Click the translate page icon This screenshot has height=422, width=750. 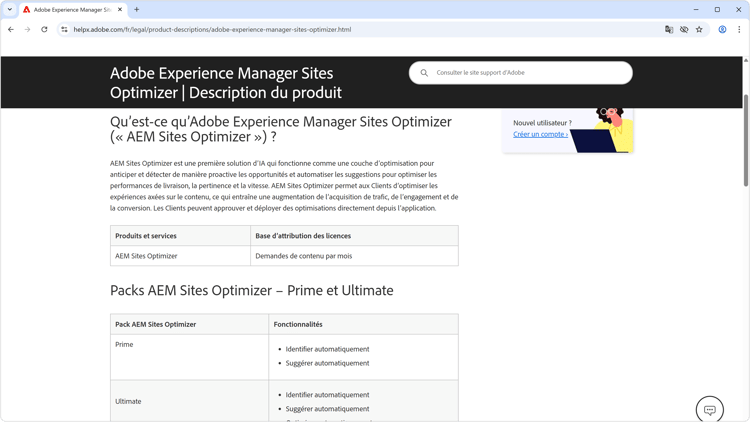(669, 29)
